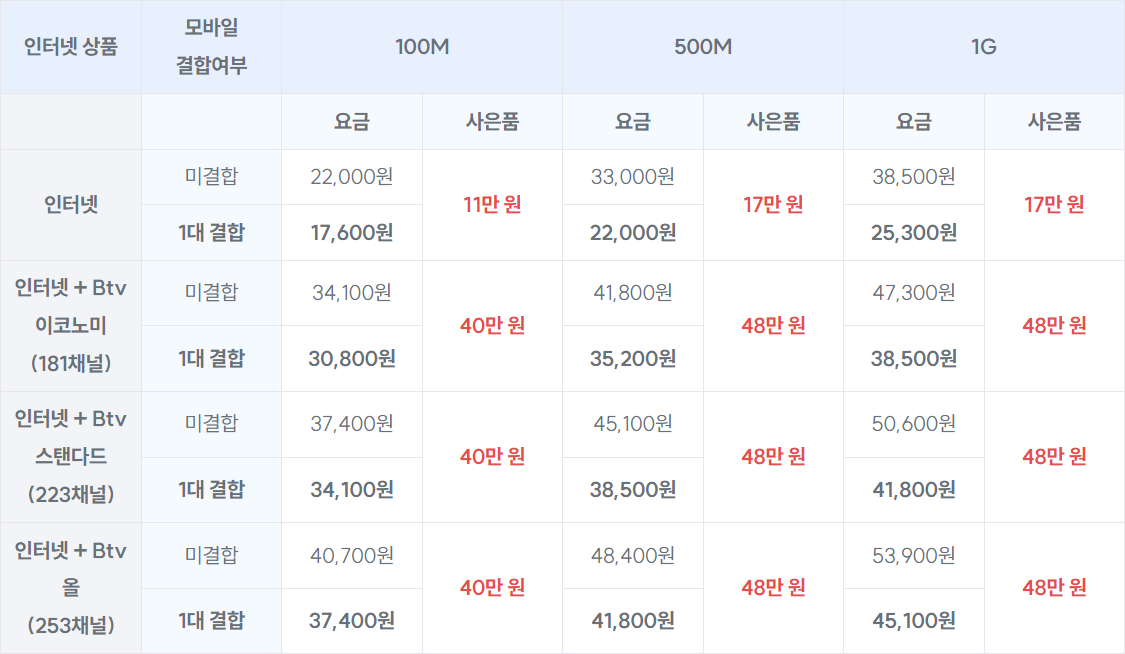This screenshot has width=1125, height=654.
Task: Click the 모바일 결합여부 header cell
Action: (211, 47)
